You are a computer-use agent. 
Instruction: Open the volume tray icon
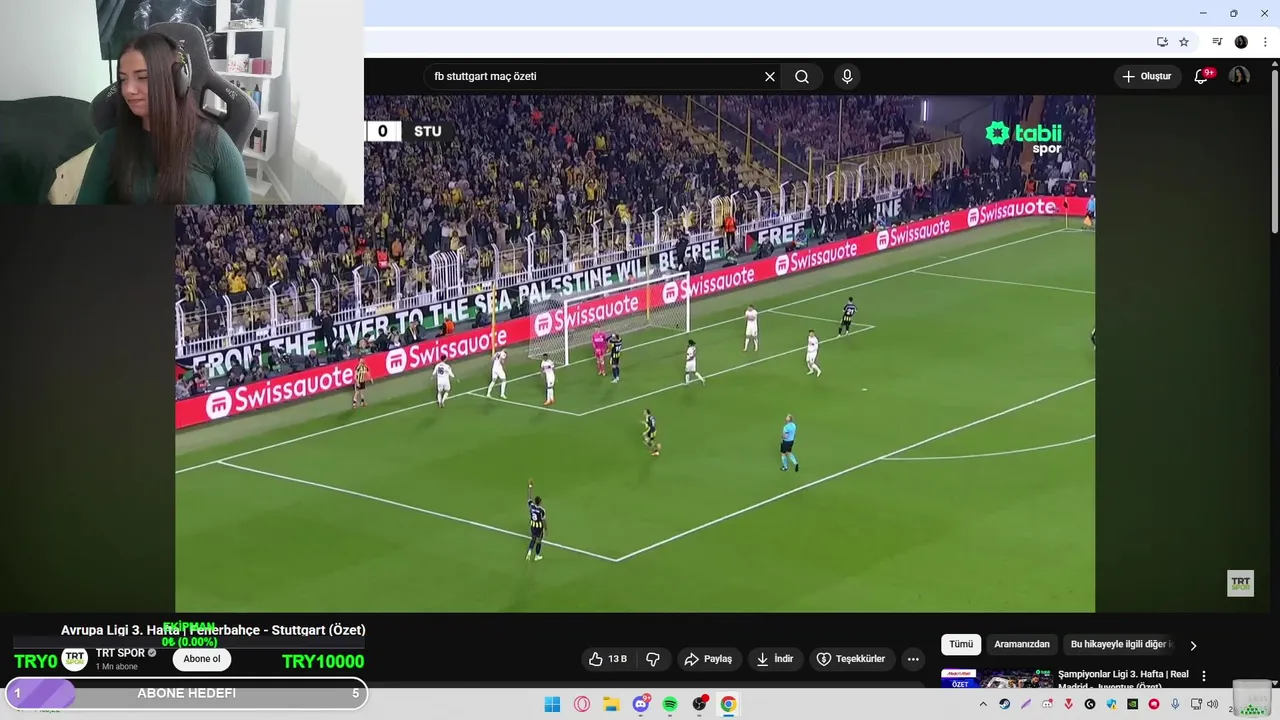pos(1213,704)
